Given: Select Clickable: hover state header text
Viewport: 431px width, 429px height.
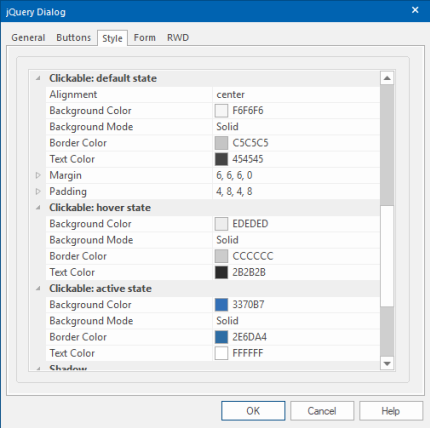Looking at the screenshot, I should tap(100, 208).
